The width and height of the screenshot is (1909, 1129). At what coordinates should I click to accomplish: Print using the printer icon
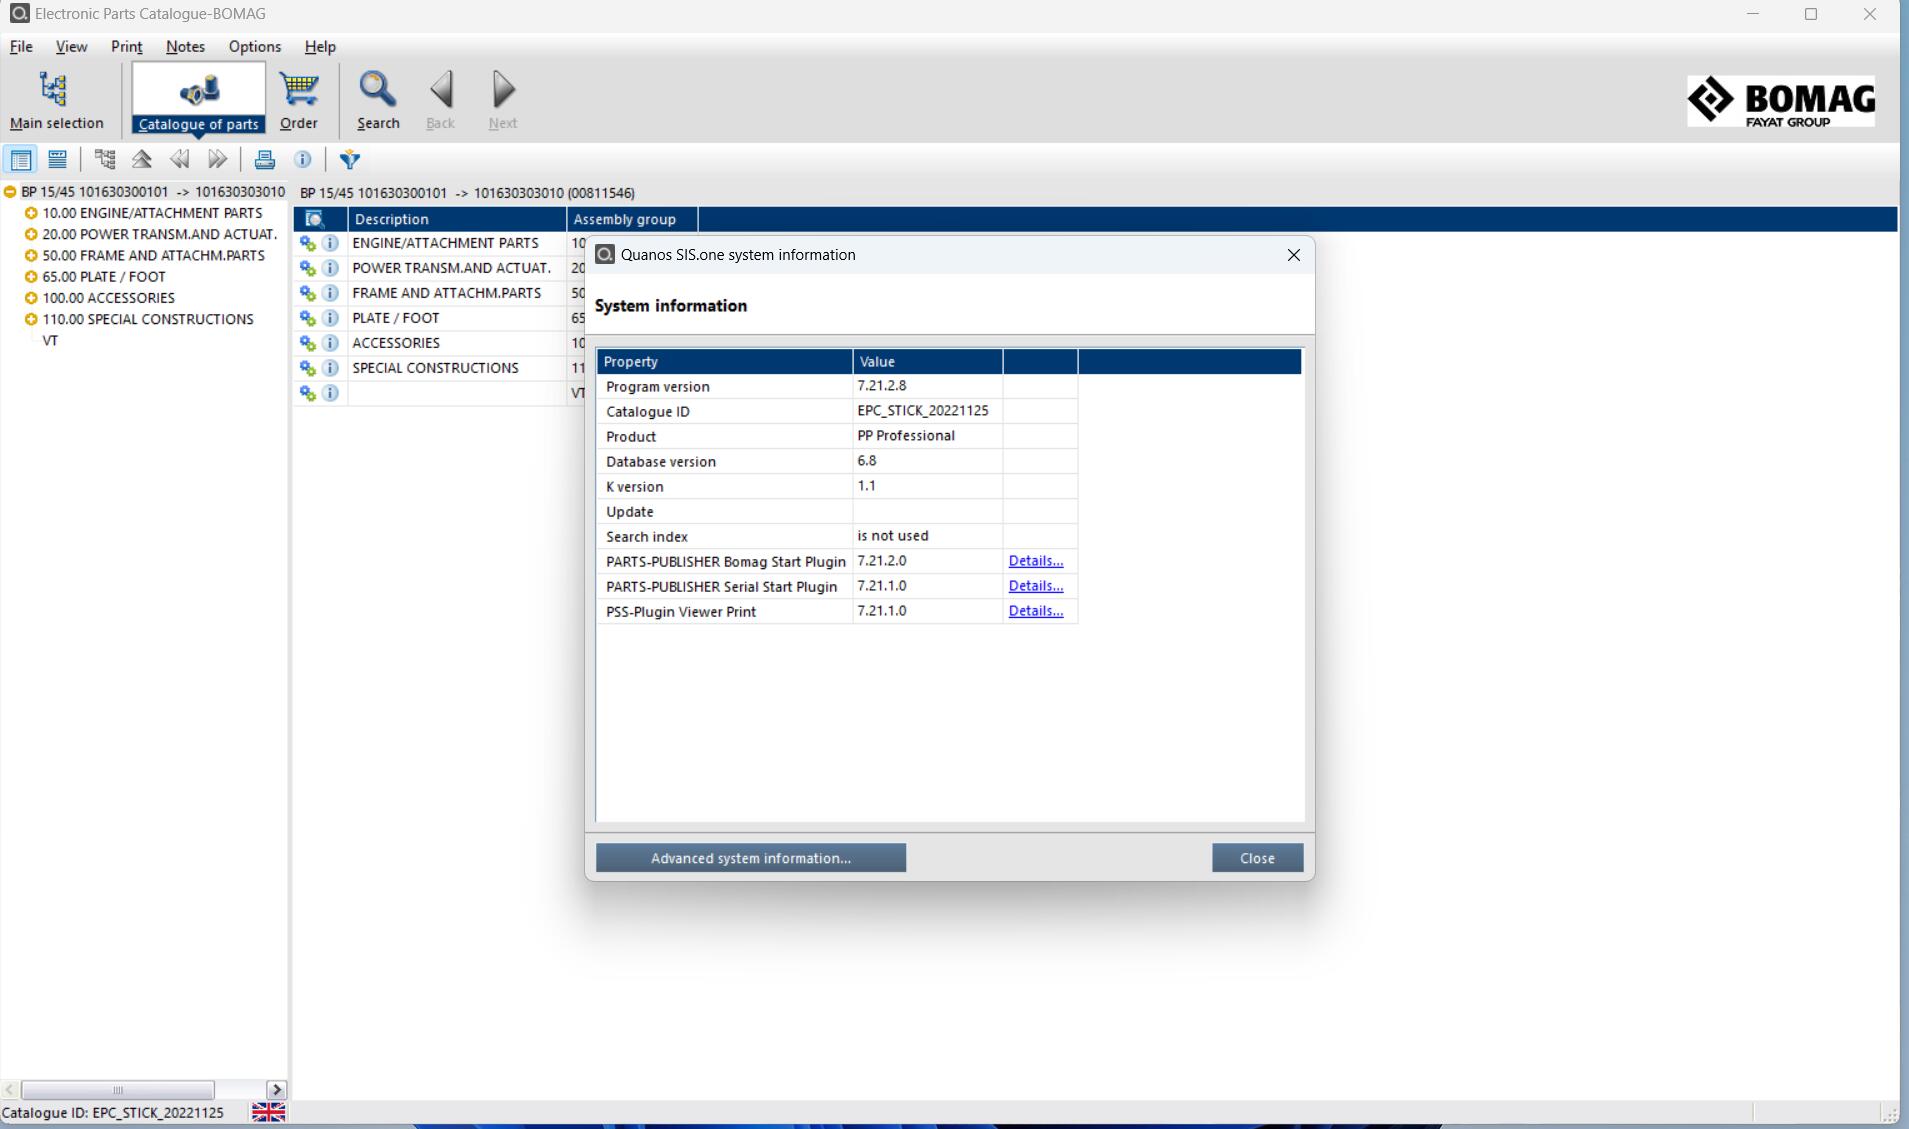point(264,159)
